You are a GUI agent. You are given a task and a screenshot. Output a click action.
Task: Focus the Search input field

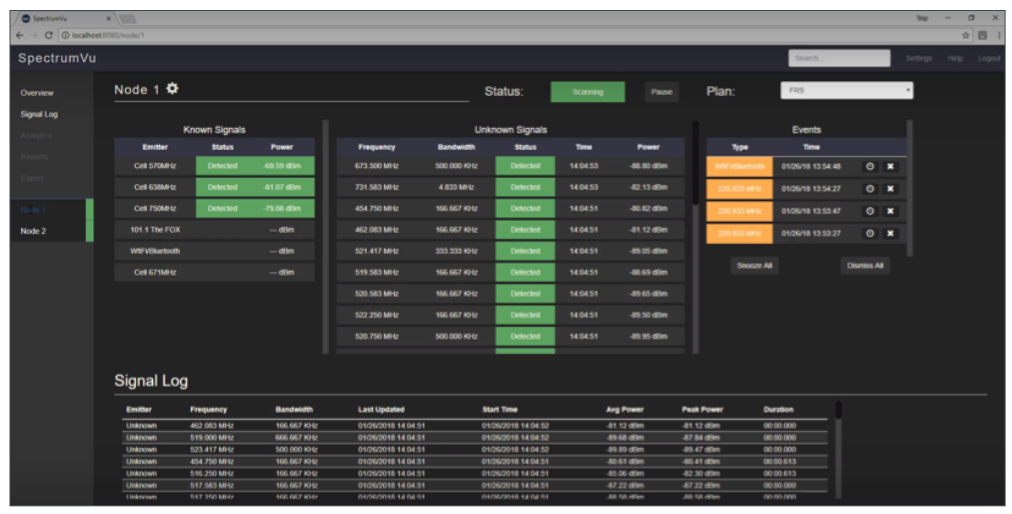pyautogui.click(x=838, y=58)
